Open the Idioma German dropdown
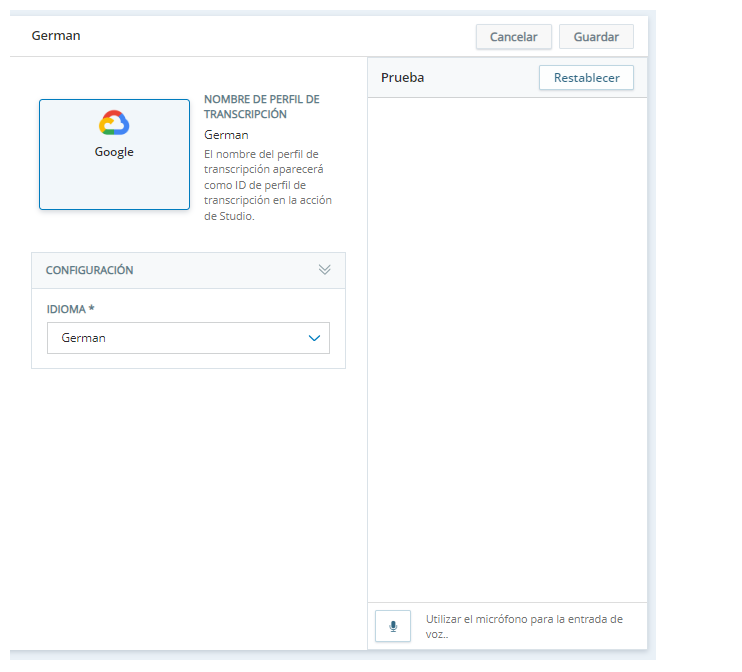This screenshot has height=672, width=742. pyautogui.click(x=188, y=338)
